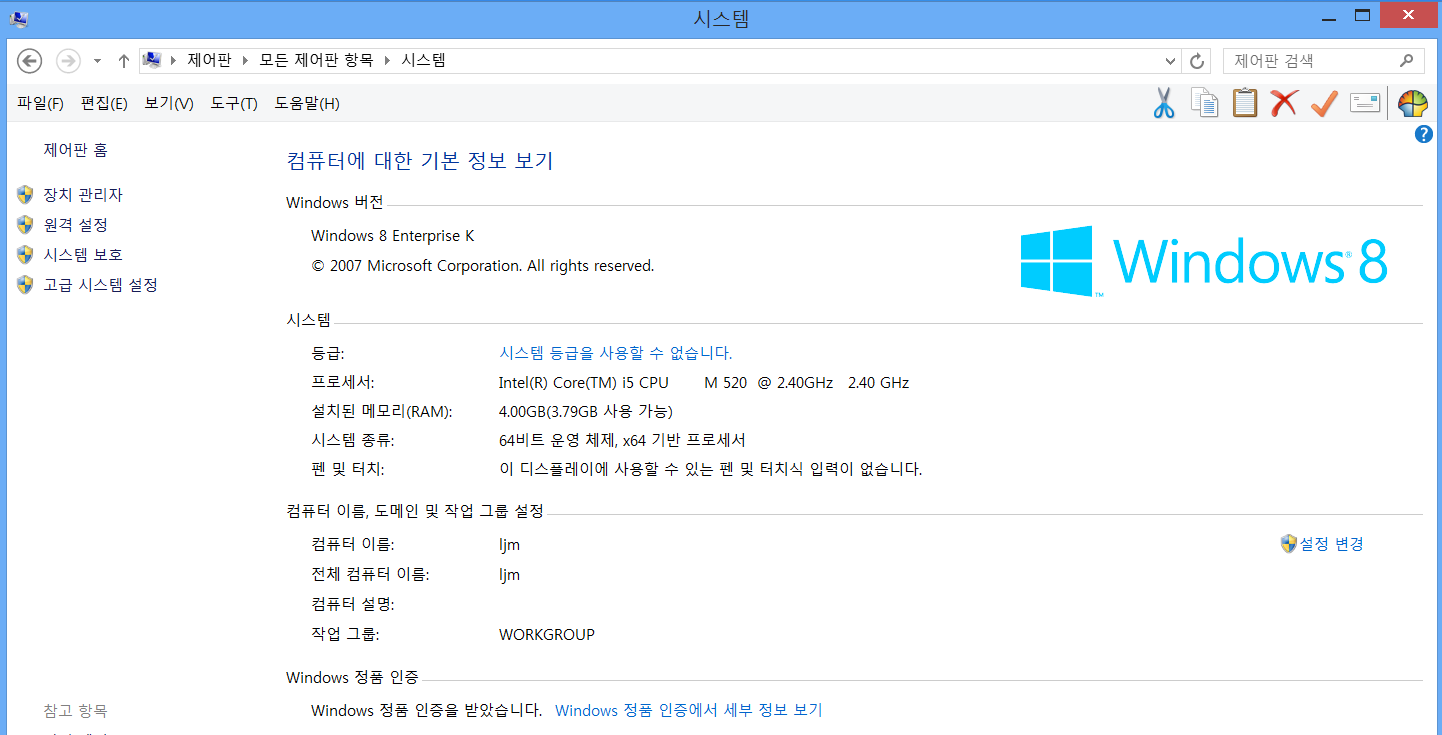
Task: Click the shield icon beside 고급 시스템 설정
Action: (25, 285)
